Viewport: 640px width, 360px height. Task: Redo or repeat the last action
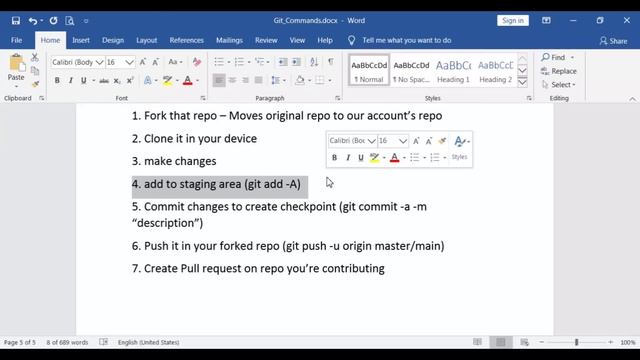(x=53, y=20)
